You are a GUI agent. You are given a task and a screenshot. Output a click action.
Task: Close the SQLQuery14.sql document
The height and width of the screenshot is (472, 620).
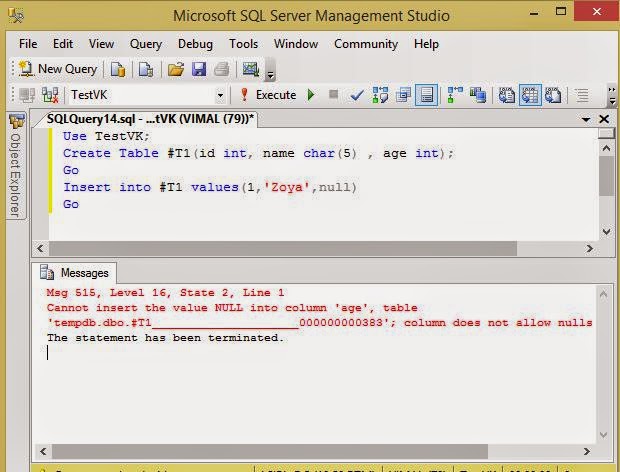604,119
